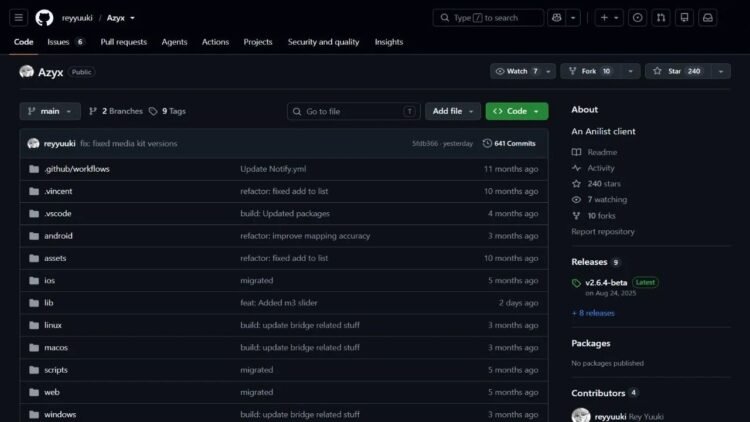The image size is (750, 422).
Task: Fork the Azyx repository
Action: click(x=591, y=71)
